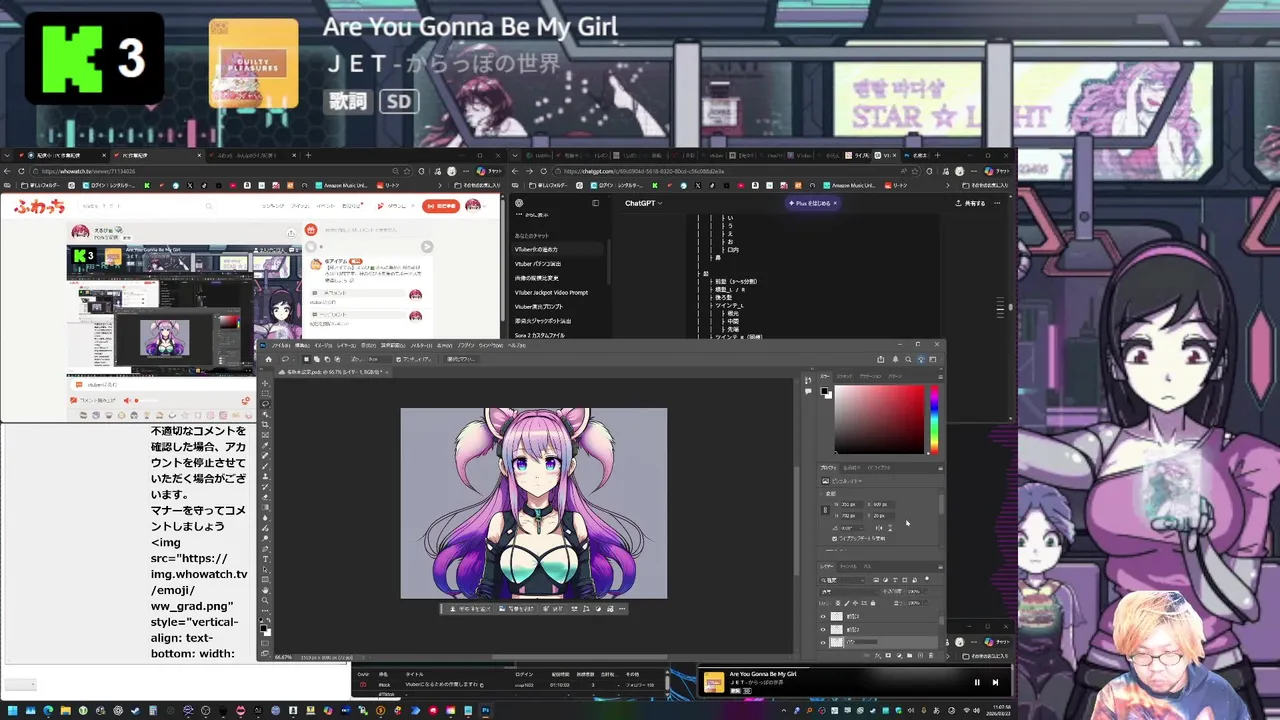
Task: Open Photoshop フィルター menu
Action: (x=421, y=345)
